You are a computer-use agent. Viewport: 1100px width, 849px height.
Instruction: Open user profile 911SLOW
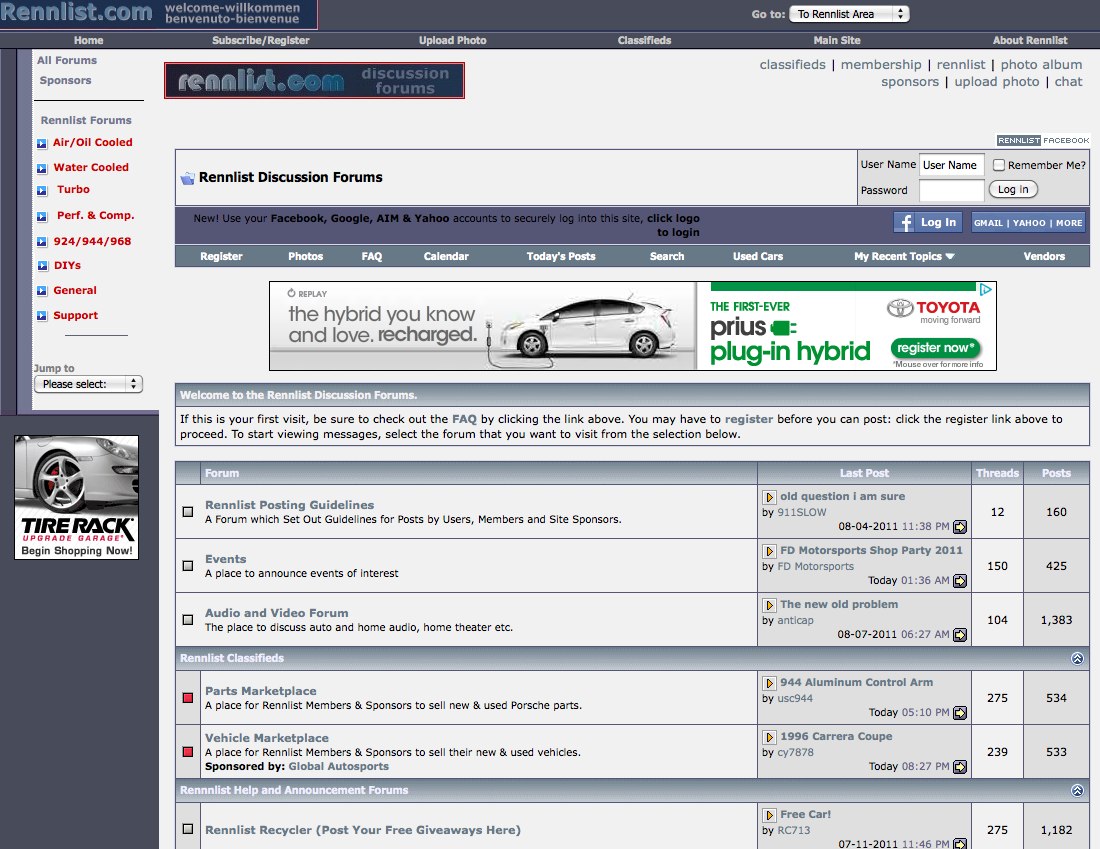[802, 512]
